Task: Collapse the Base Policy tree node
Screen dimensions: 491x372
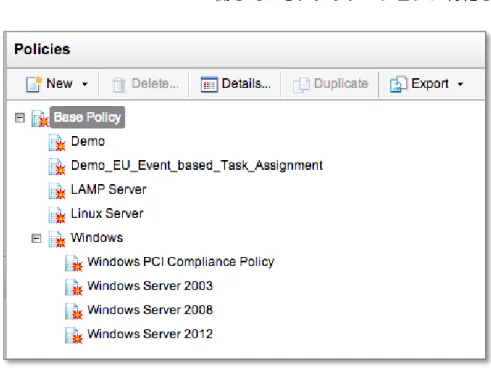Action: [20, 118]
